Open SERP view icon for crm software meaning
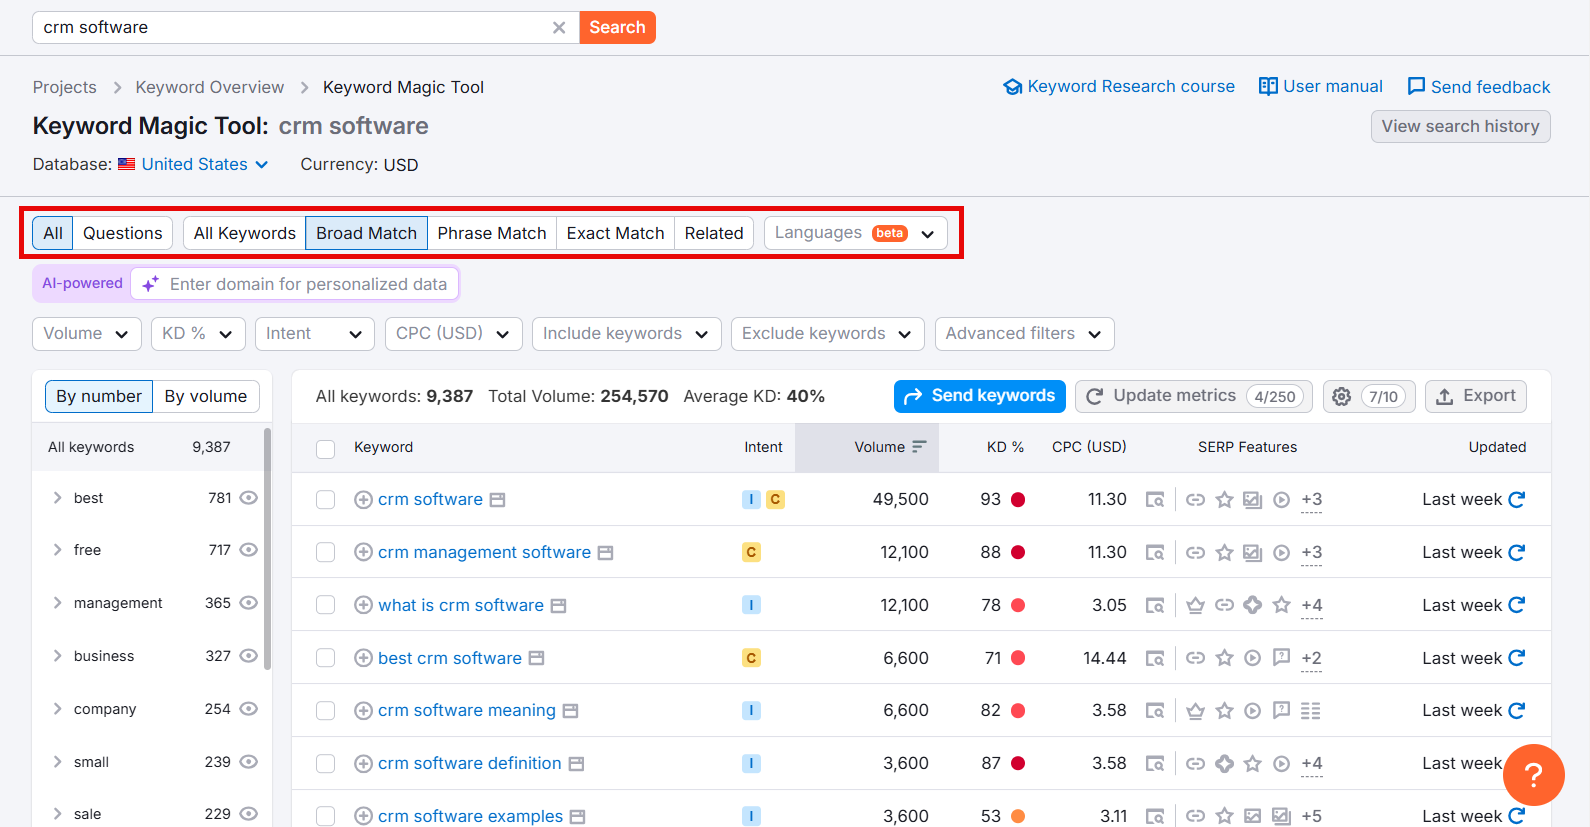The width and height of the screenshot is (1590, 827). [x=570, y=711]
